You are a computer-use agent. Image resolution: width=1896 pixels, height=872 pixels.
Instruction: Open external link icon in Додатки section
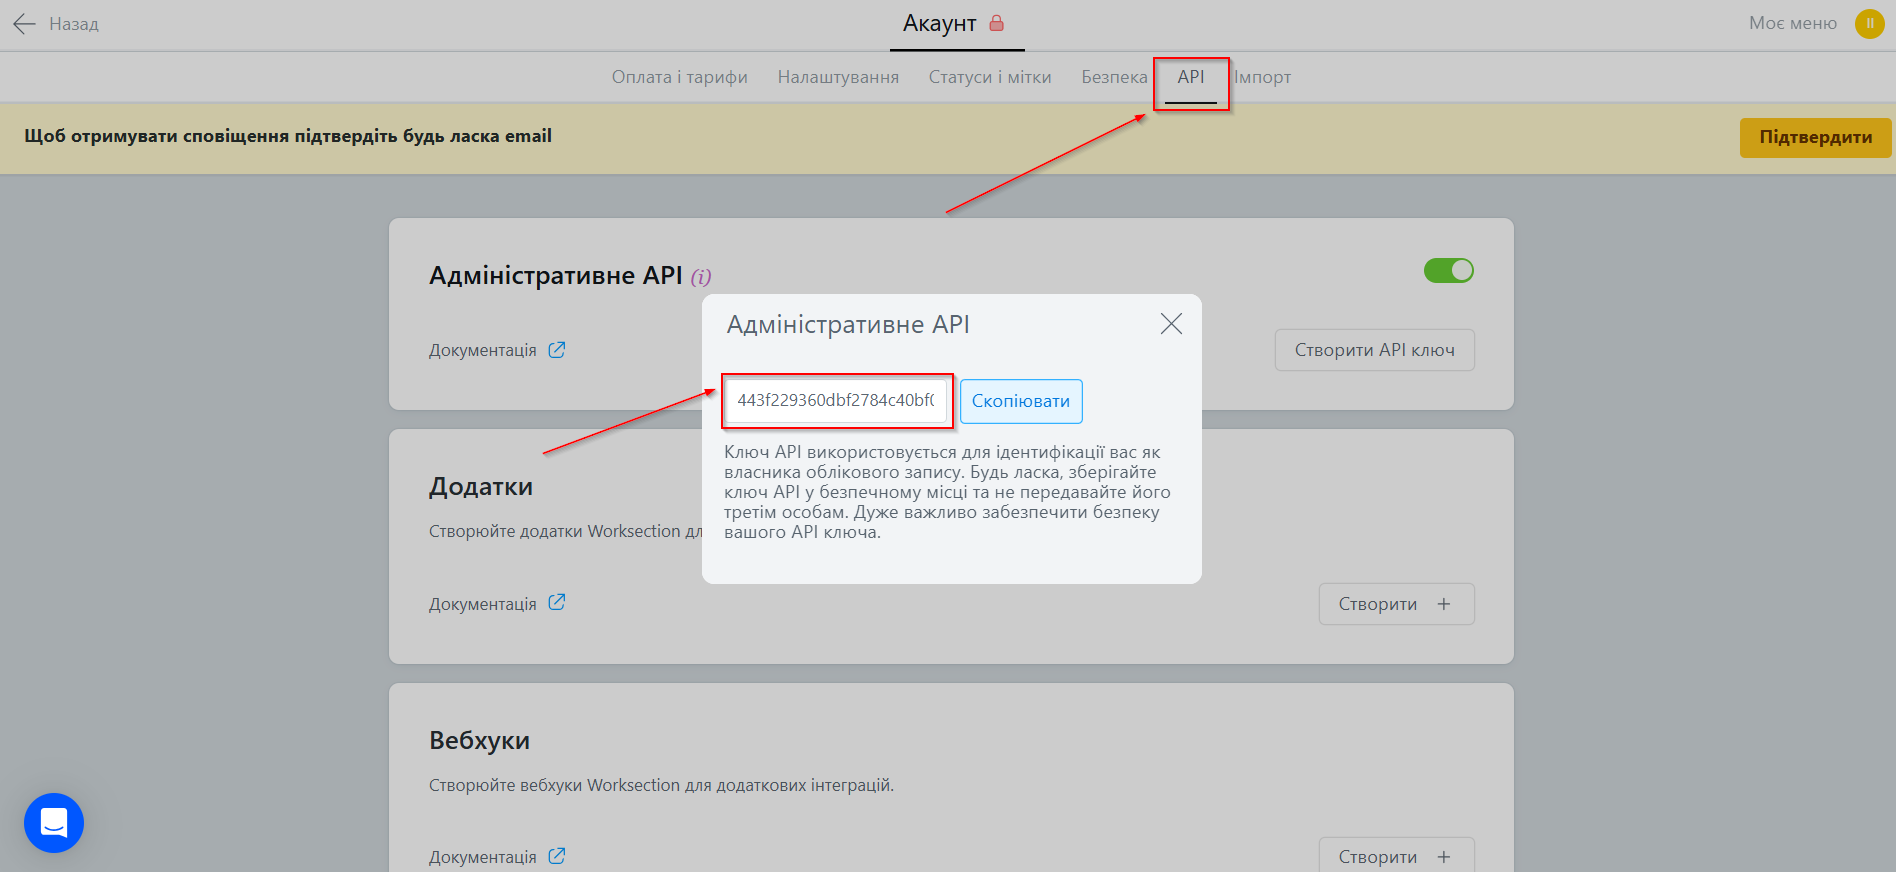click(x=557, y=603)
